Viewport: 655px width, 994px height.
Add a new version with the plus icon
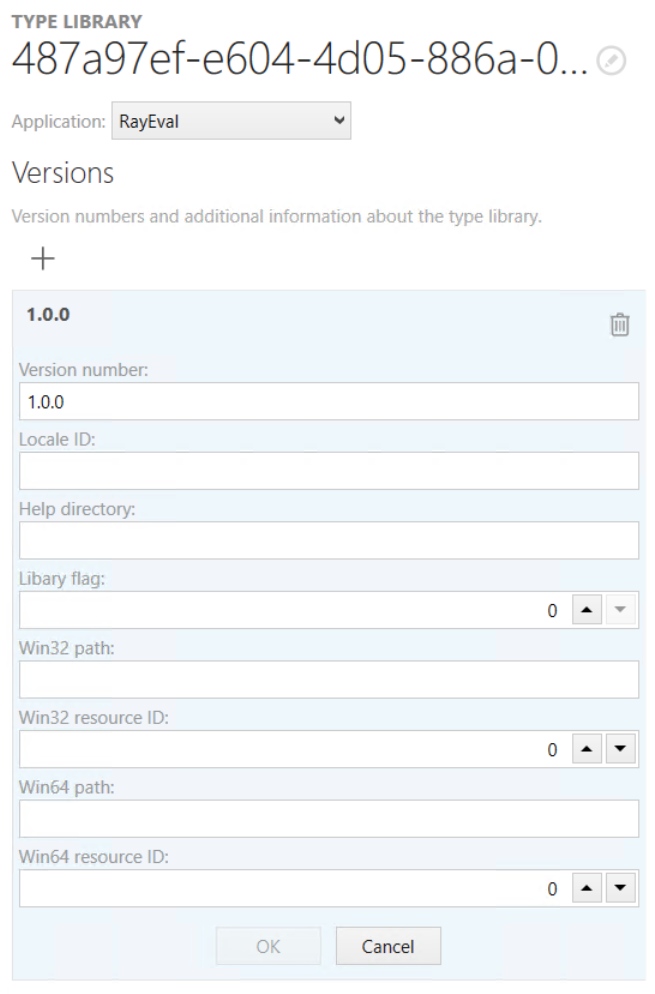42,258
